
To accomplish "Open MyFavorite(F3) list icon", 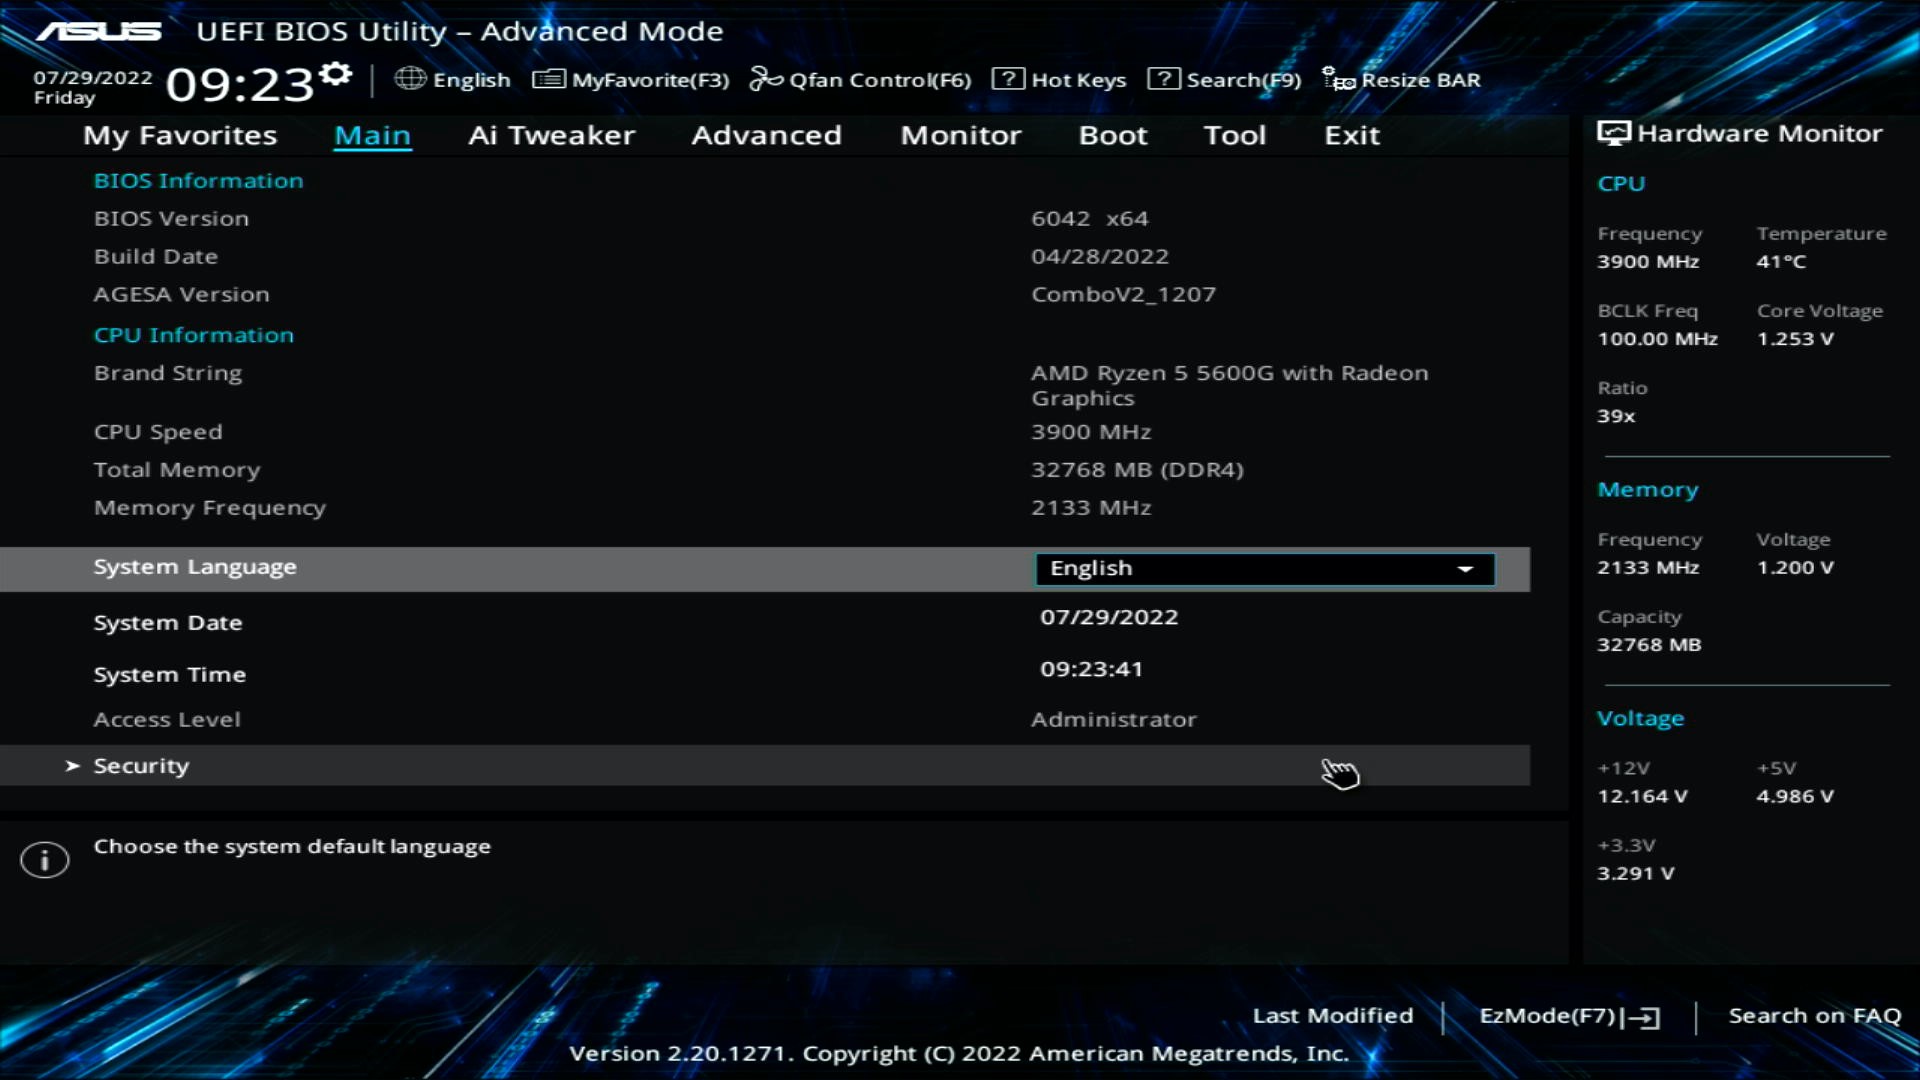I will 548,79.
